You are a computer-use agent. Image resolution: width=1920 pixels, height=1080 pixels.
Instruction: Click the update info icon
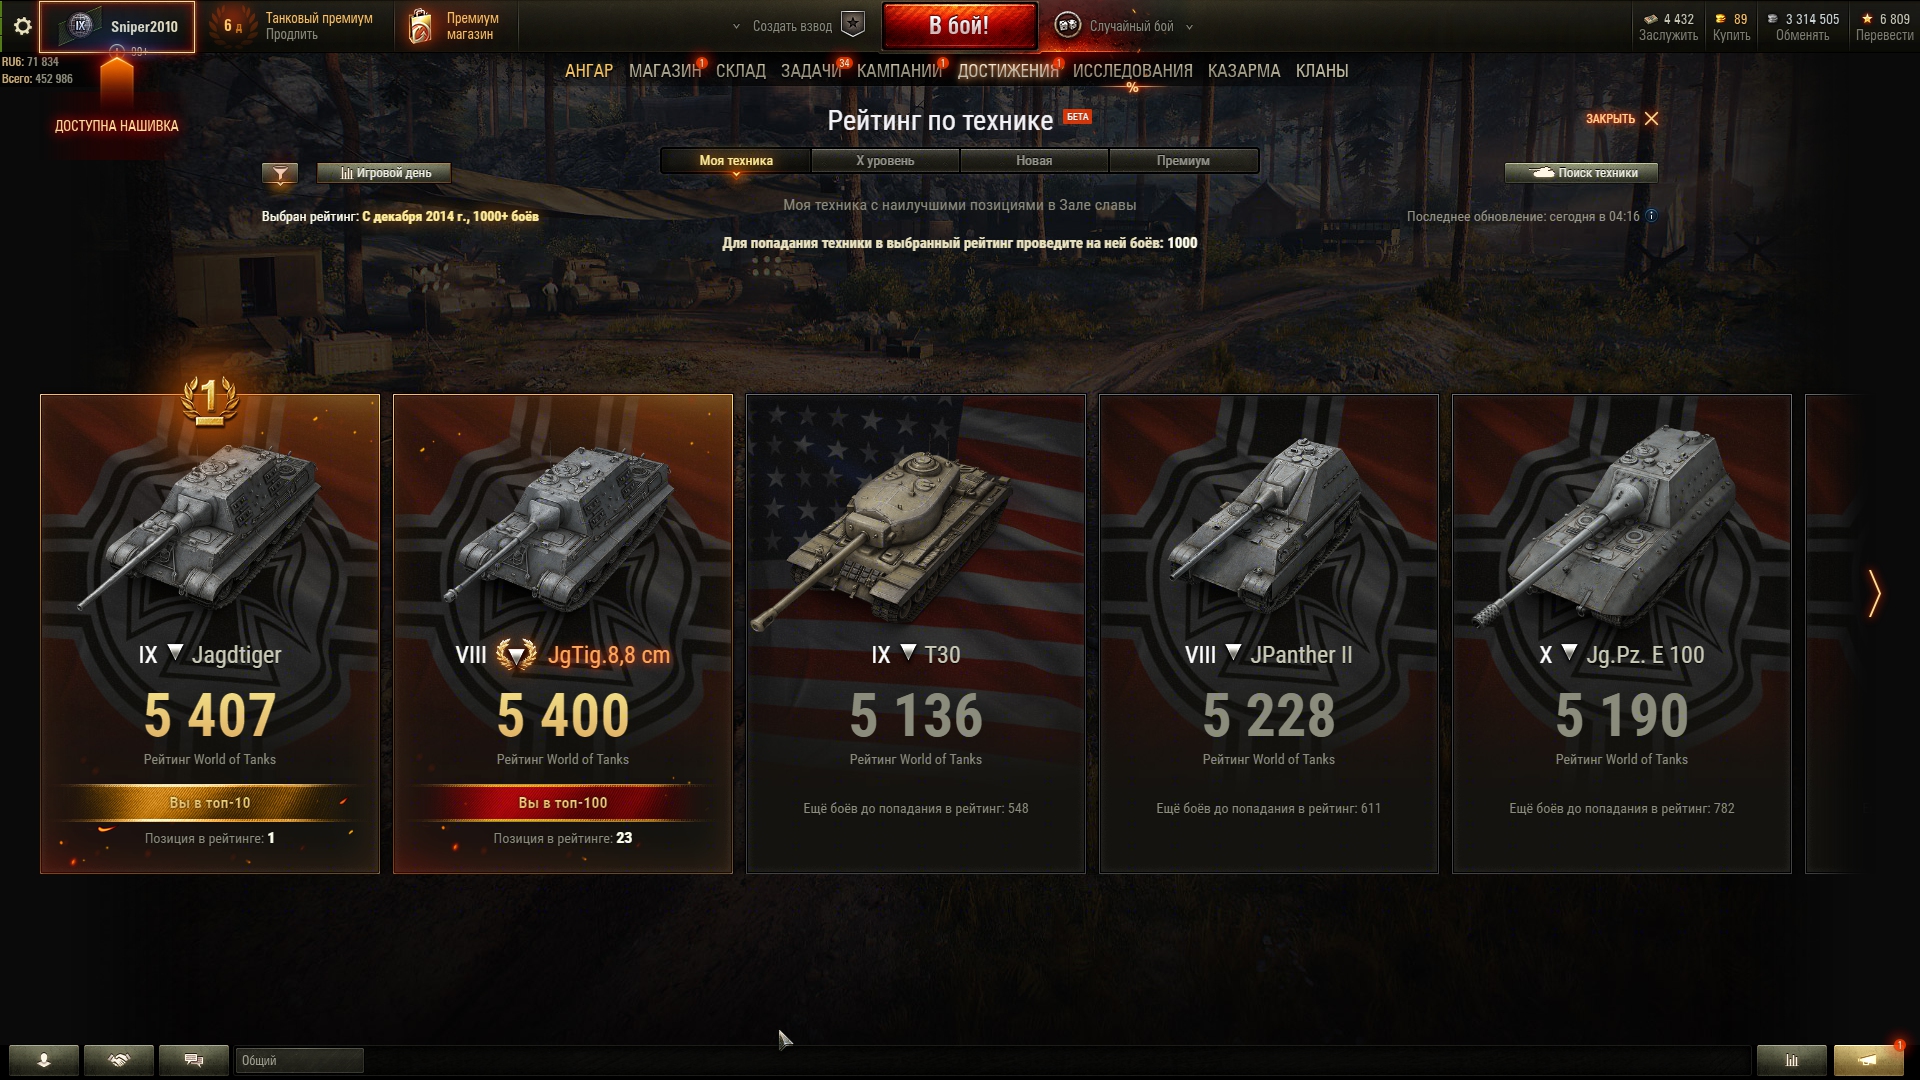pos(1651,216)
